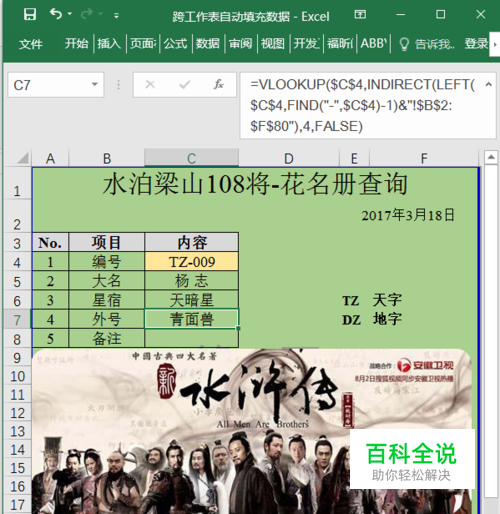Open the Undo history dropdown arrow
Screen dimensions: 500x514
(x=69, y=14)
